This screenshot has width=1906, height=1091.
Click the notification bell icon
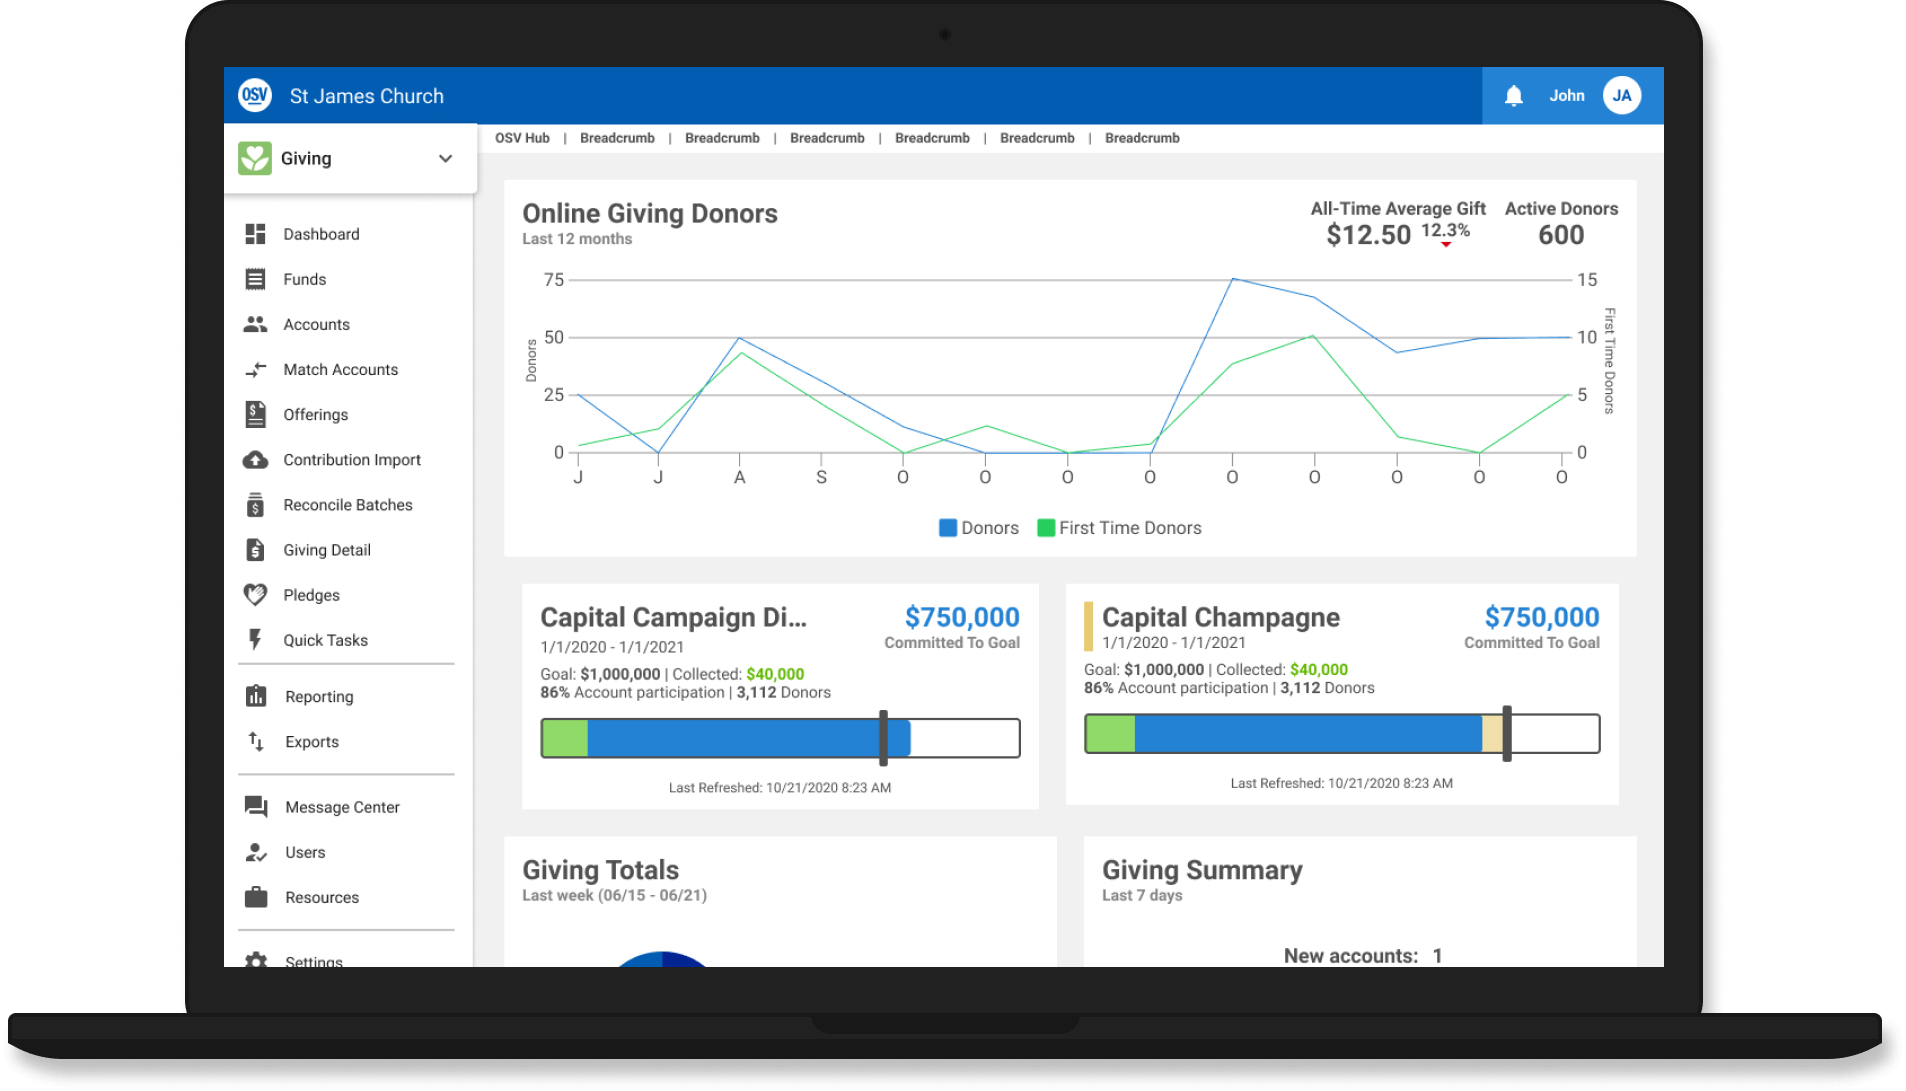pos(1513,96)
